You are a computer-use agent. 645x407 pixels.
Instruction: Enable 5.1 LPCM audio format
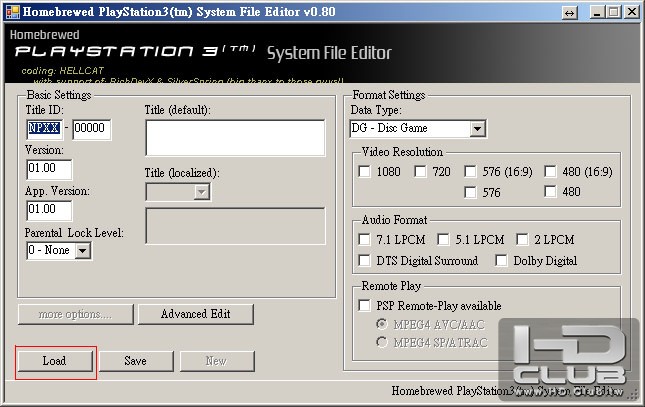(x=443, y=239)
